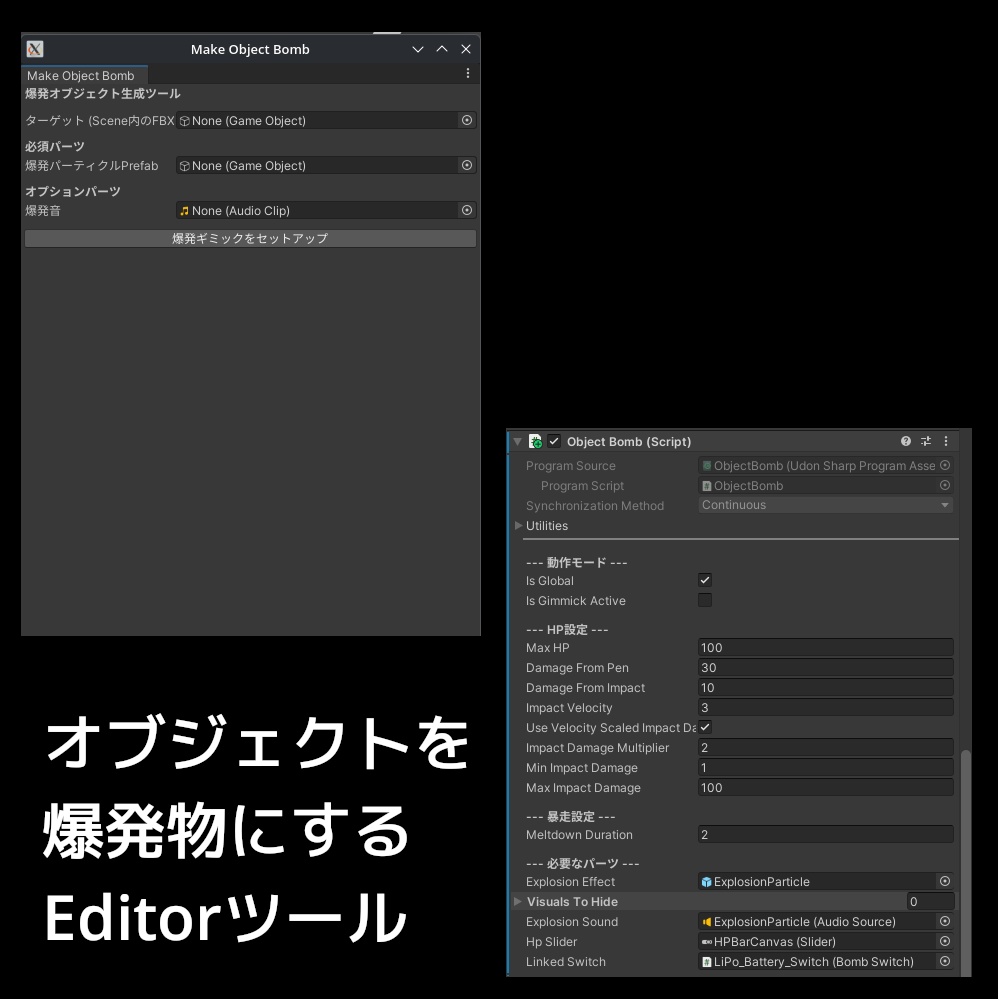Open presets for the Object Bomb component
The image size is (1000, 1000).
[x=925, y=441]
